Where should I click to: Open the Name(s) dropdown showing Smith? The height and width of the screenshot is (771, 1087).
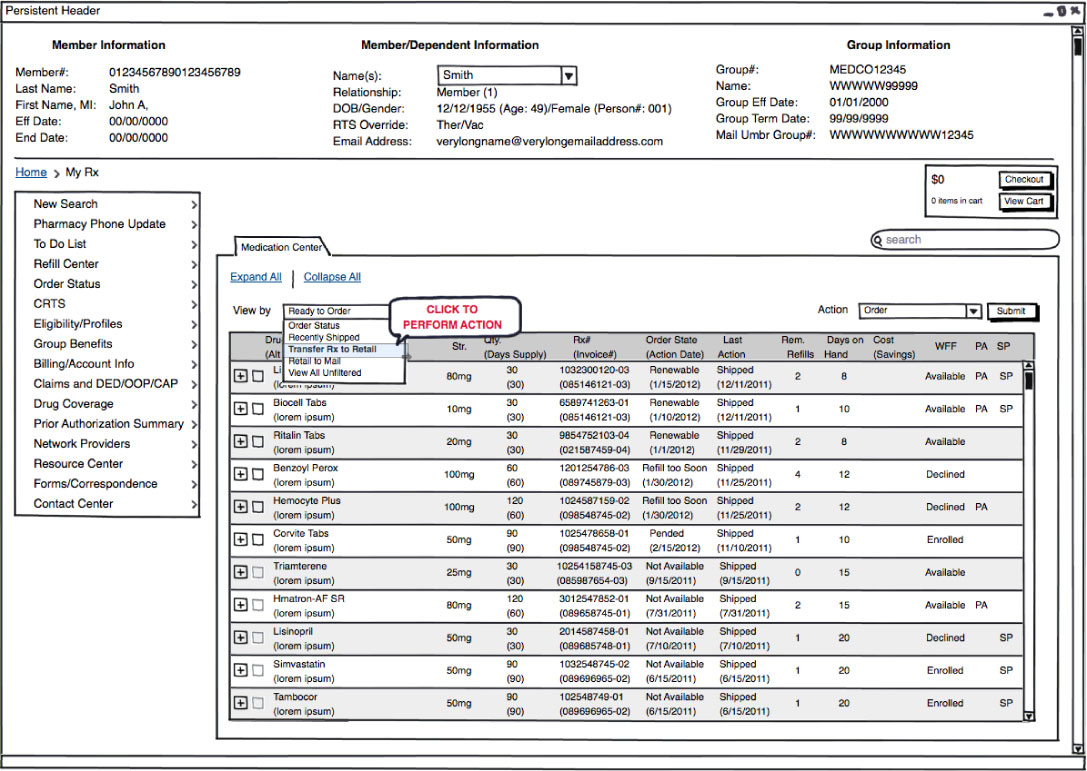pos(507,75)
